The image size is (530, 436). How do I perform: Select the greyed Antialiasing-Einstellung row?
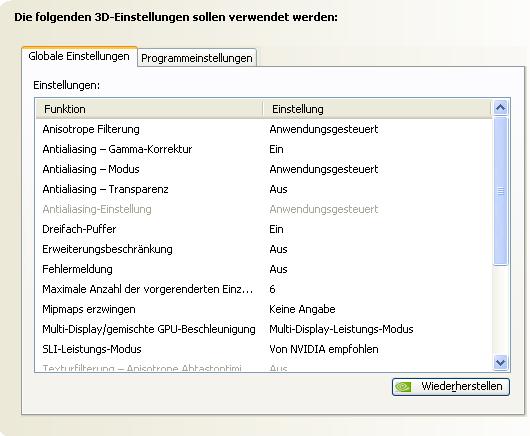264,209
